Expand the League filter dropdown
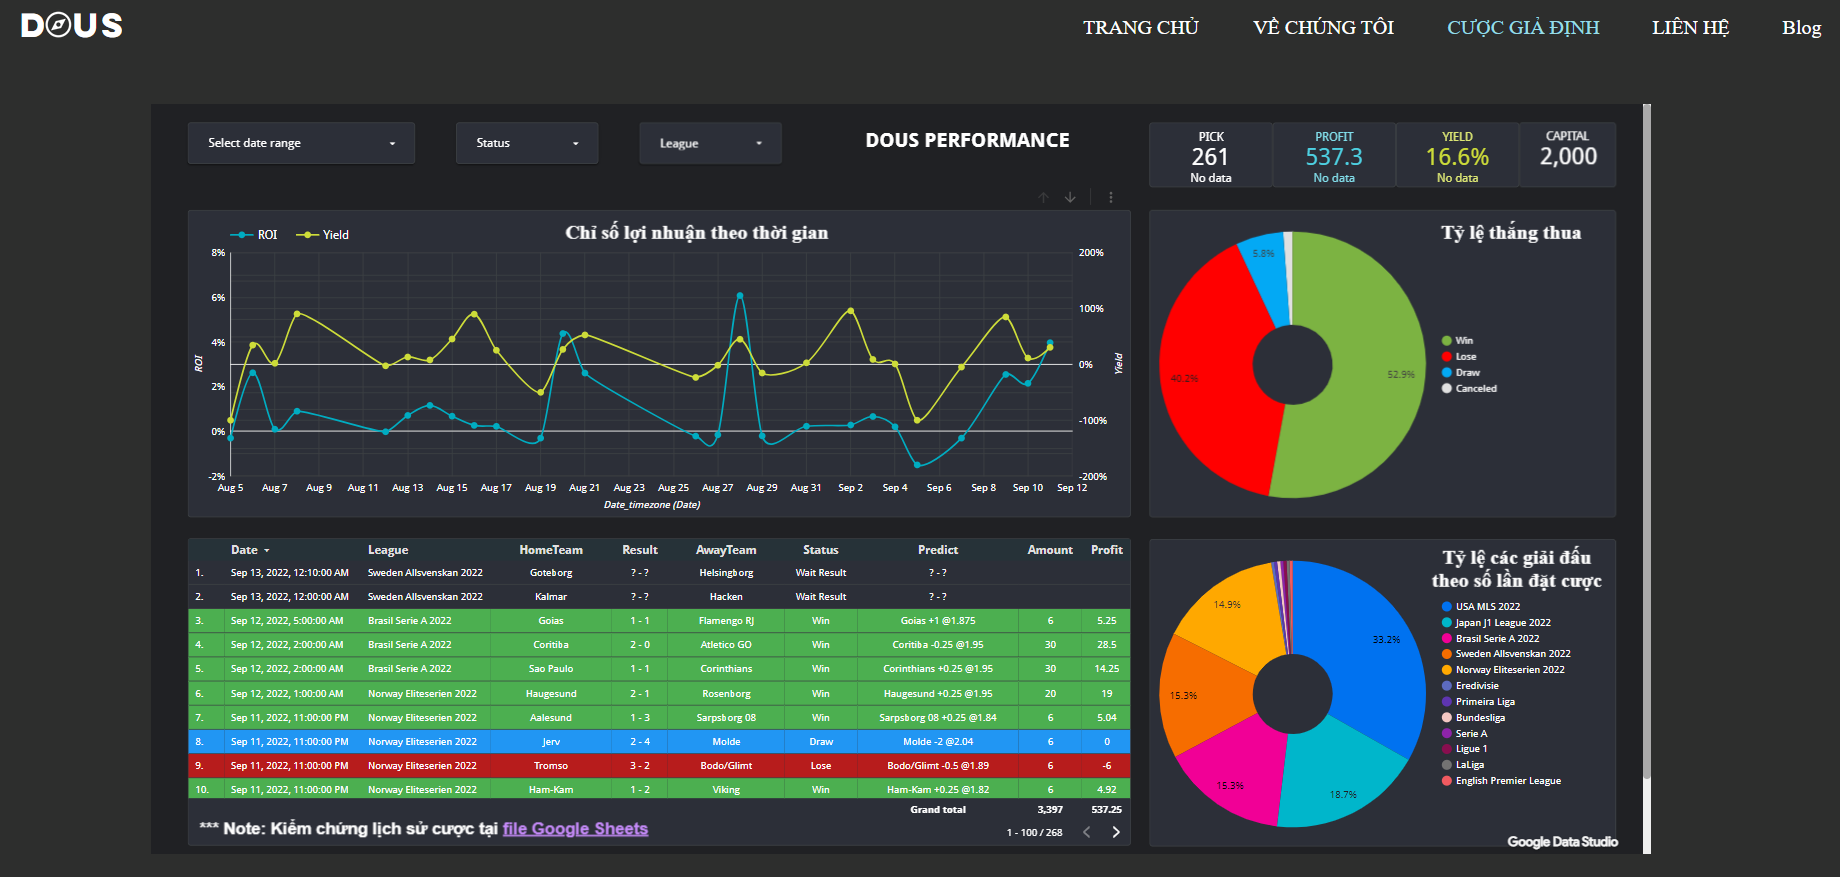 (x=710, y=143)
